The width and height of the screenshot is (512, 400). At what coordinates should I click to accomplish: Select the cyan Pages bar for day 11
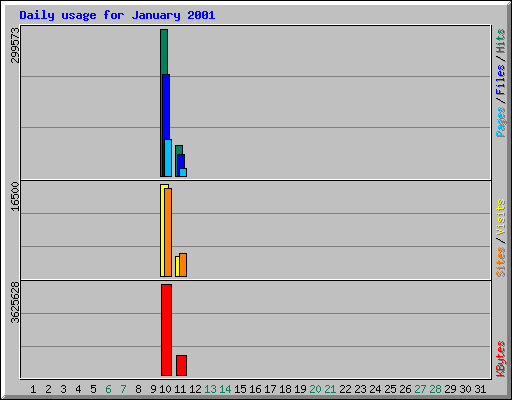[x=183, y=172]
